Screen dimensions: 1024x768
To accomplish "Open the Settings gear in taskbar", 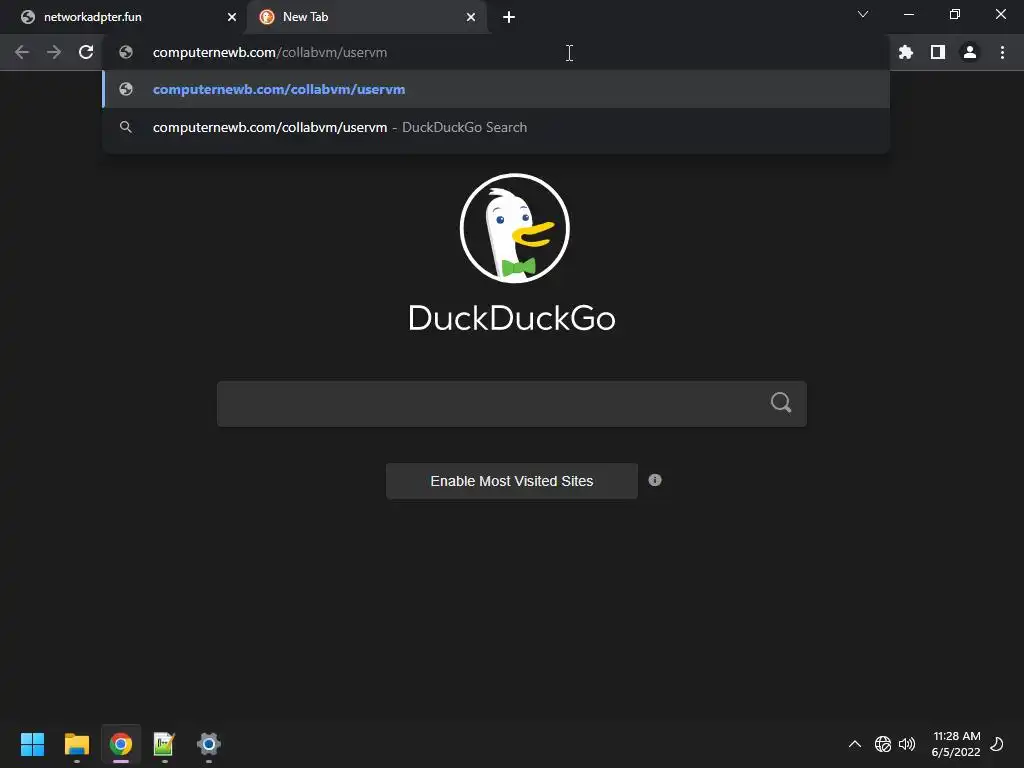I will tap(209, 744).
